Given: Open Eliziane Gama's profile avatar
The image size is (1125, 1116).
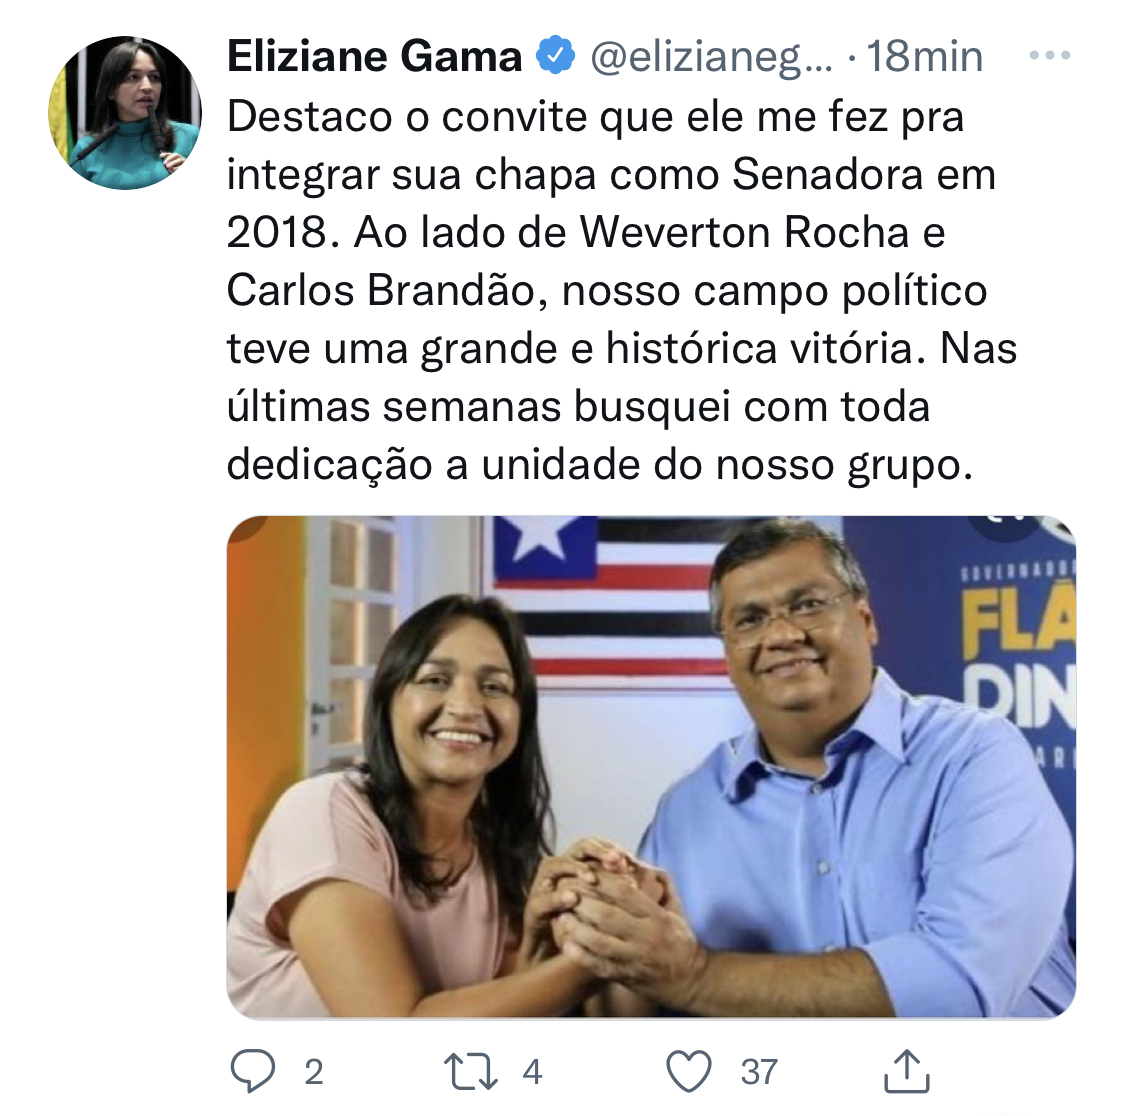Looking at the screenshot, I should click(x=125, y=113).
